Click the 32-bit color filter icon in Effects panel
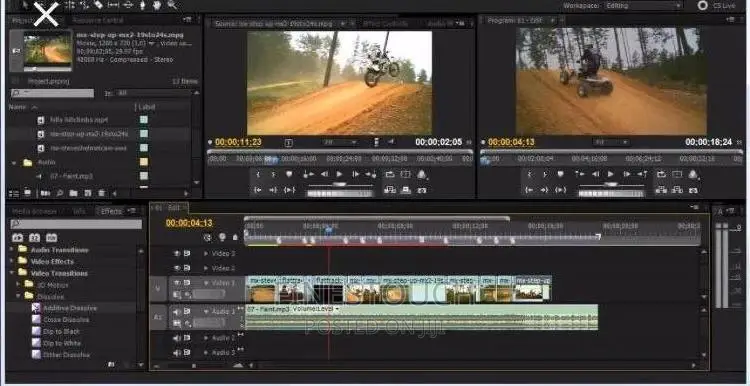This screenshot has height=386, width=750. [x=34, y=238]
